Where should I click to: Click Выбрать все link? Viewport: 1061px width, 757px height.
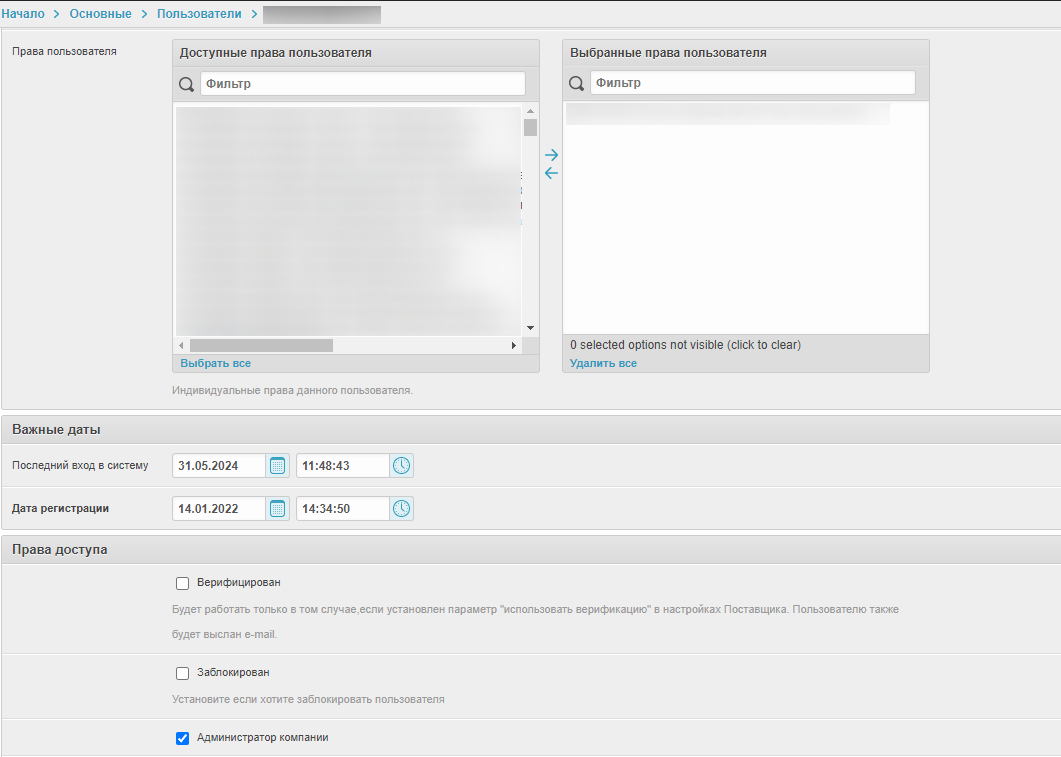215,363
